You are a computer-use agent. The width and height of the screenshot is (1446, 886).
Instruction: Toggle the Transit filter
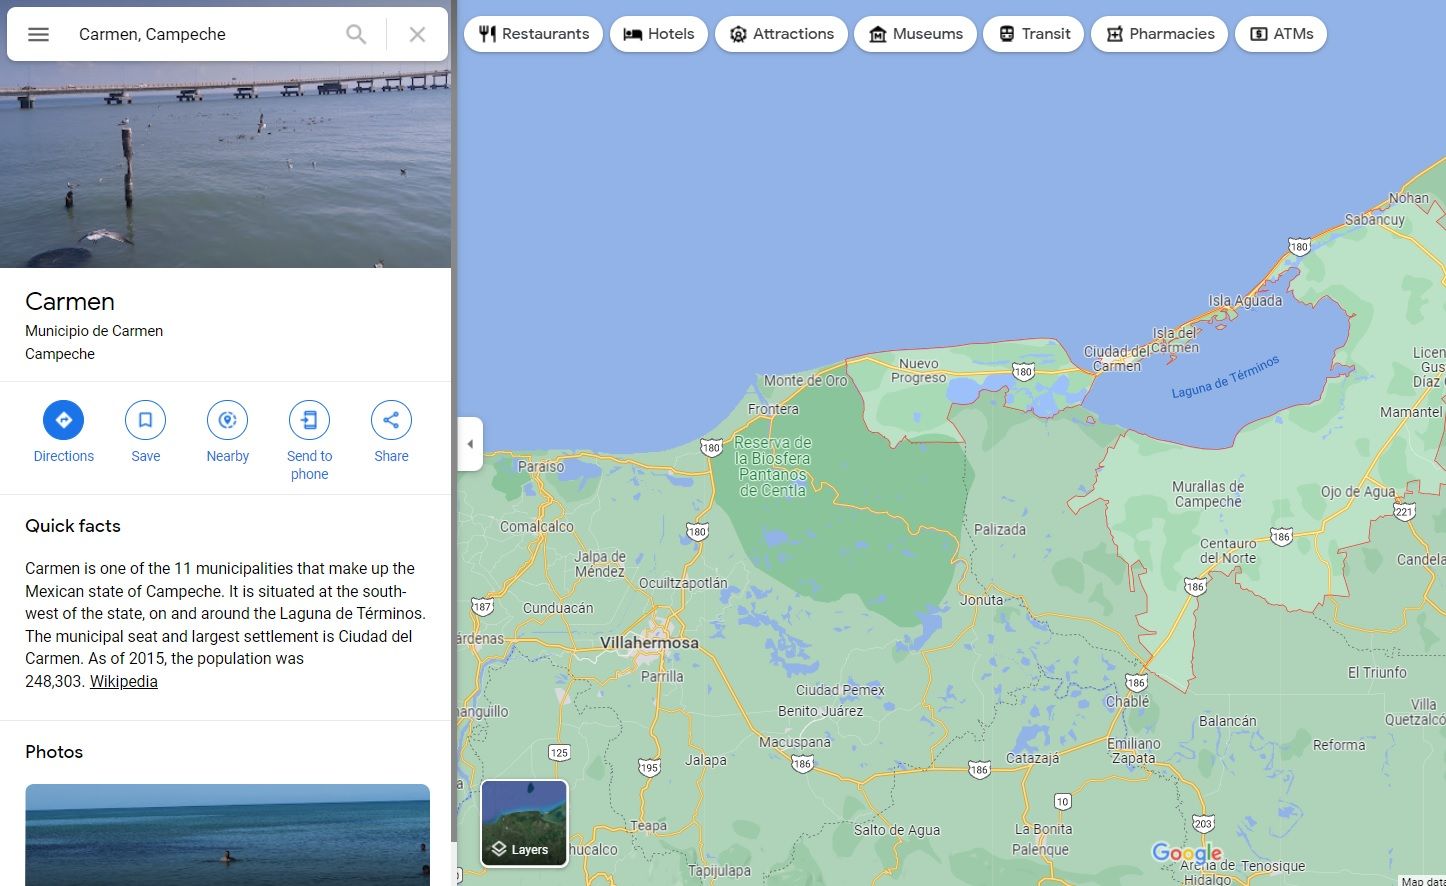pyautogui.click(x=1033, y=33)
